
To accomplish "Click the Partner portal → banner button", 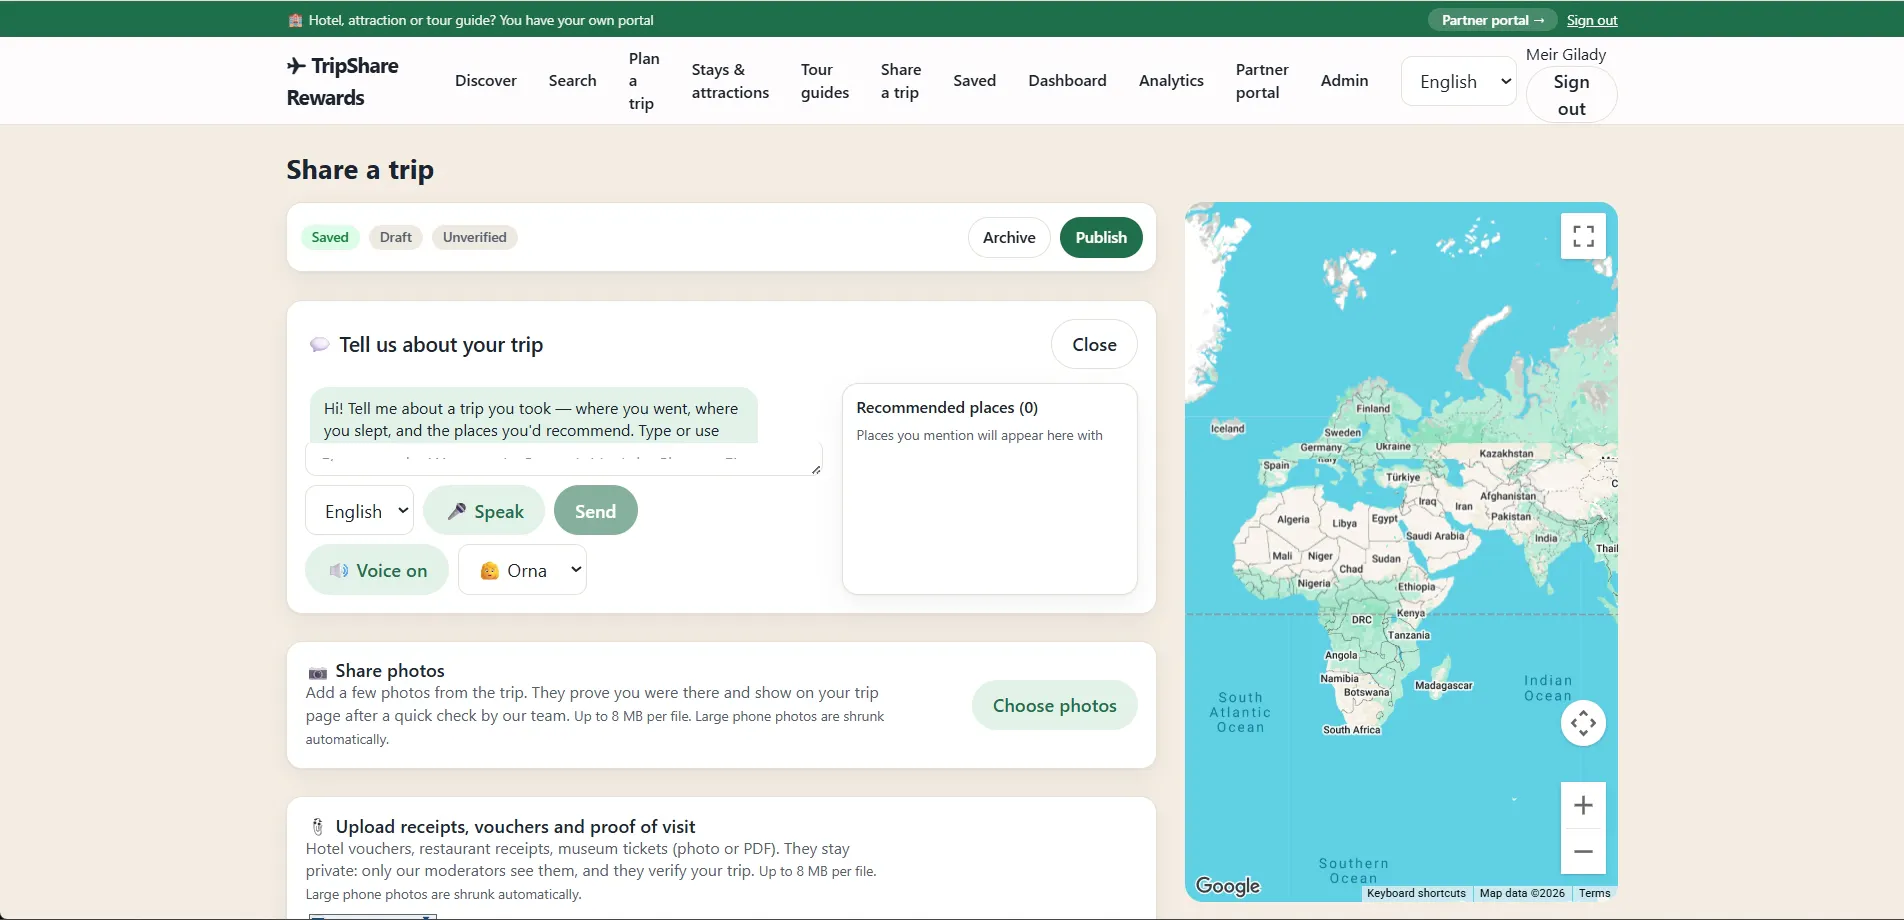I will (1492, 20).
